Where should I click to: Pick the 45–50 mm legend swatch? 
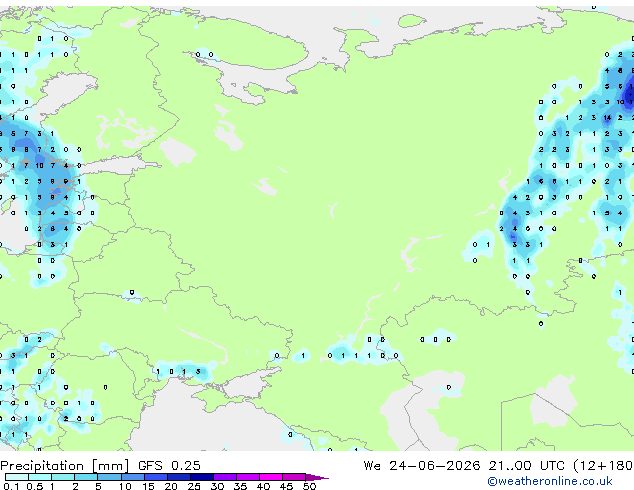point(294,477)
